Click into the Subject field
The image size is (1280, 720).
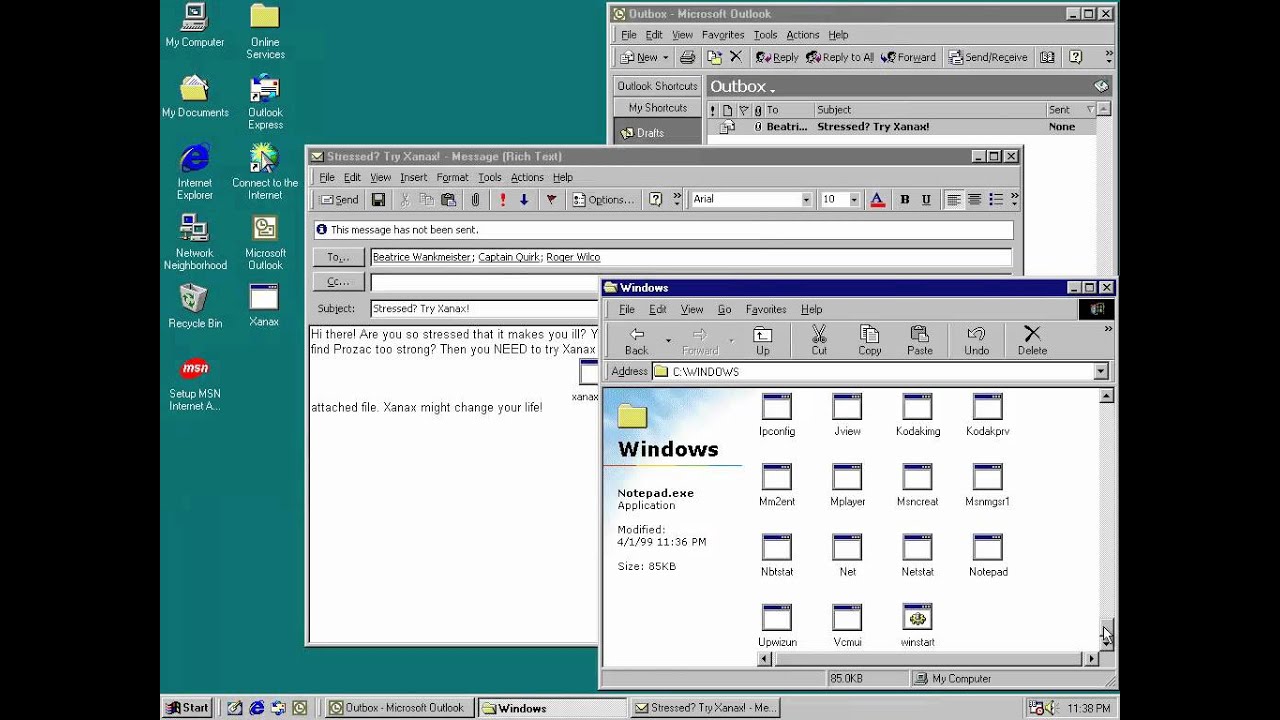[484, 309]
